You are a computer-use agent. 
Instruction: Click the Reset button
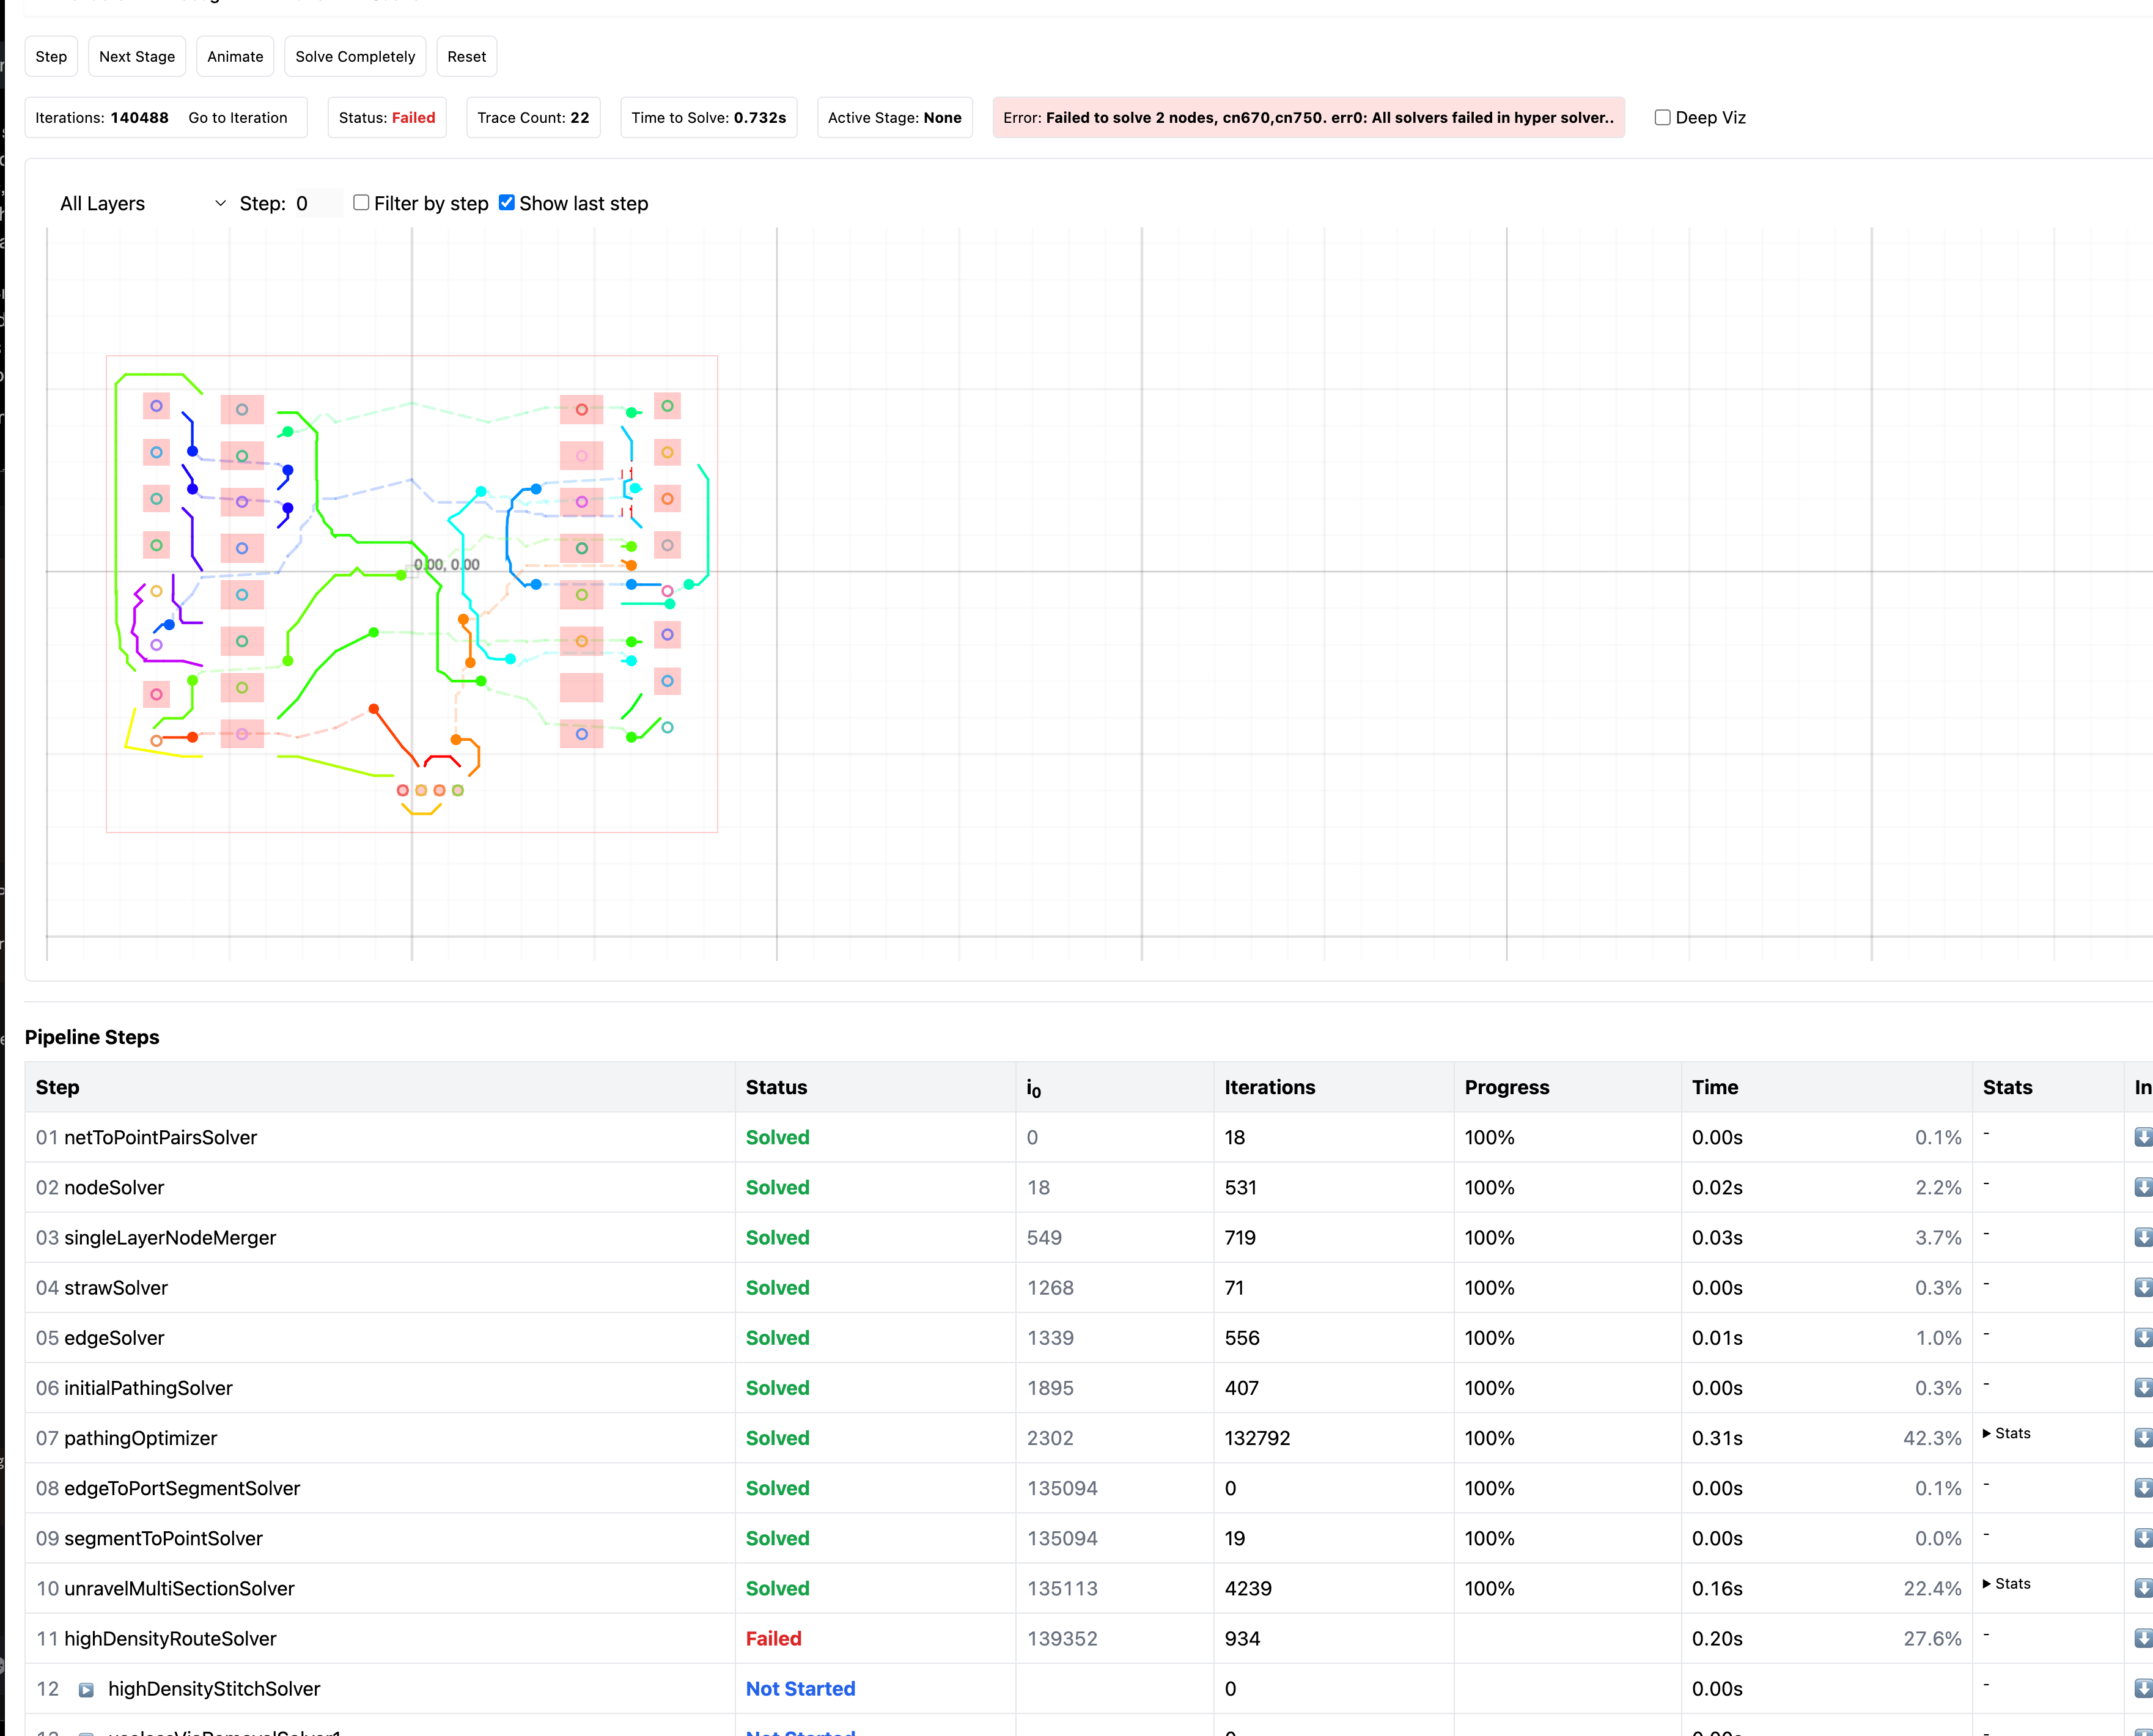[466, 56]
